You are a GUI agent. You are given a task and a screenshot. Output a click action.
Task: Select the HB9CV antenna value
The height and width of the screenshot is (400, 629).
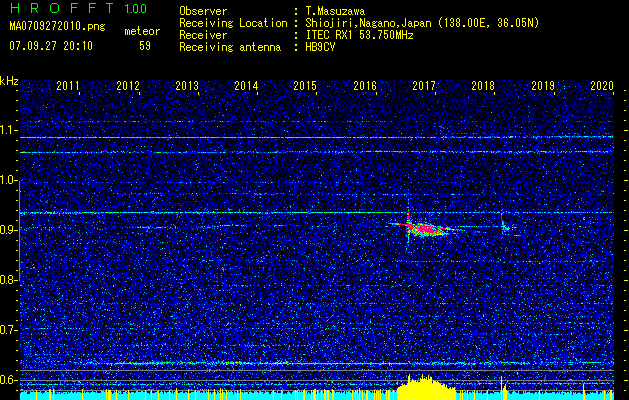321,47
